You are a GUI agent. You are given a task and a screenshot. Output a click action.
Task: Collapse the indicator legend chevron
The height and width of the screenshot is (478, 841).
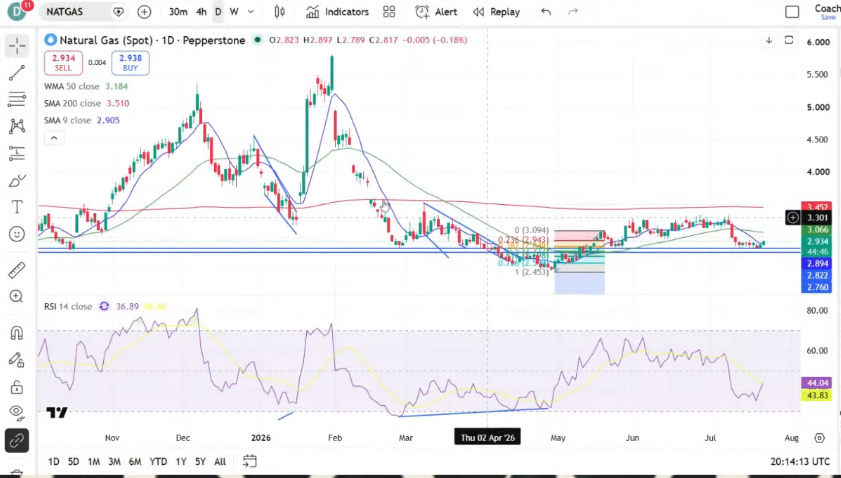tap(54, 138)
